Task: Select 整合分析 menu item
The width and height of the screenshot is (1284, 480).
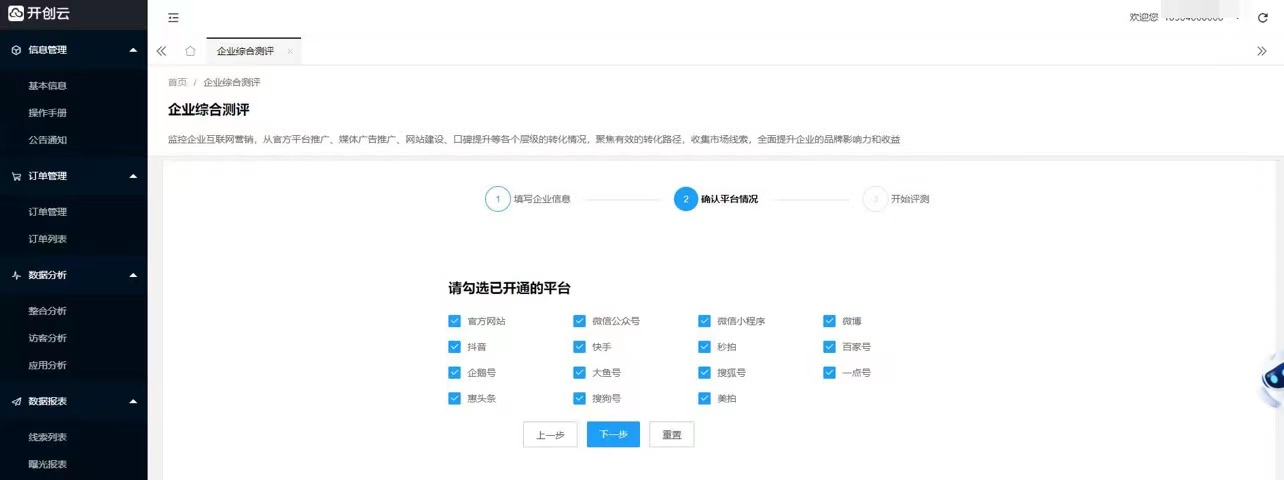Action: pos(48,311)
